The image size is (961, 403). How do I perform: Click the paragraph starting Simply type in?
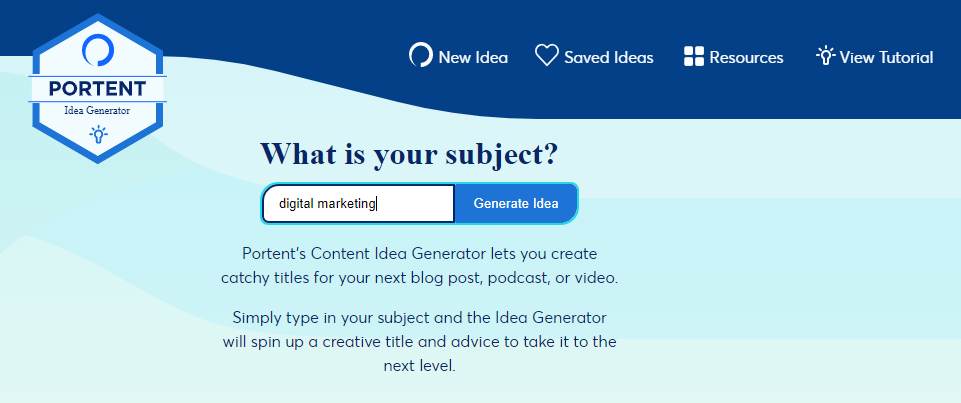click(x=420, y=342)
